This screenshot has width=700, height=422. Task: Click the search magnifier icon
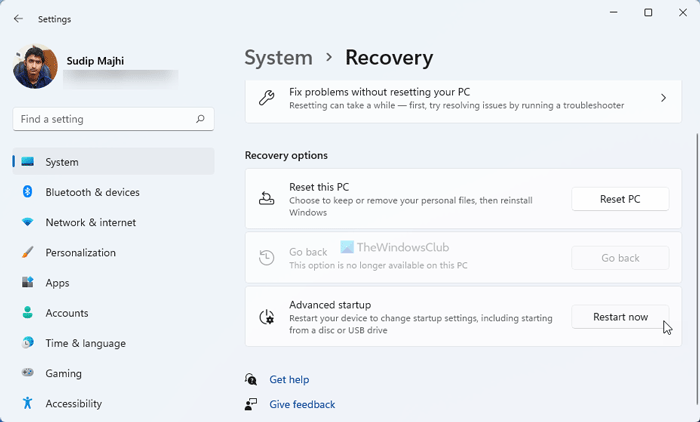[201, 120]
